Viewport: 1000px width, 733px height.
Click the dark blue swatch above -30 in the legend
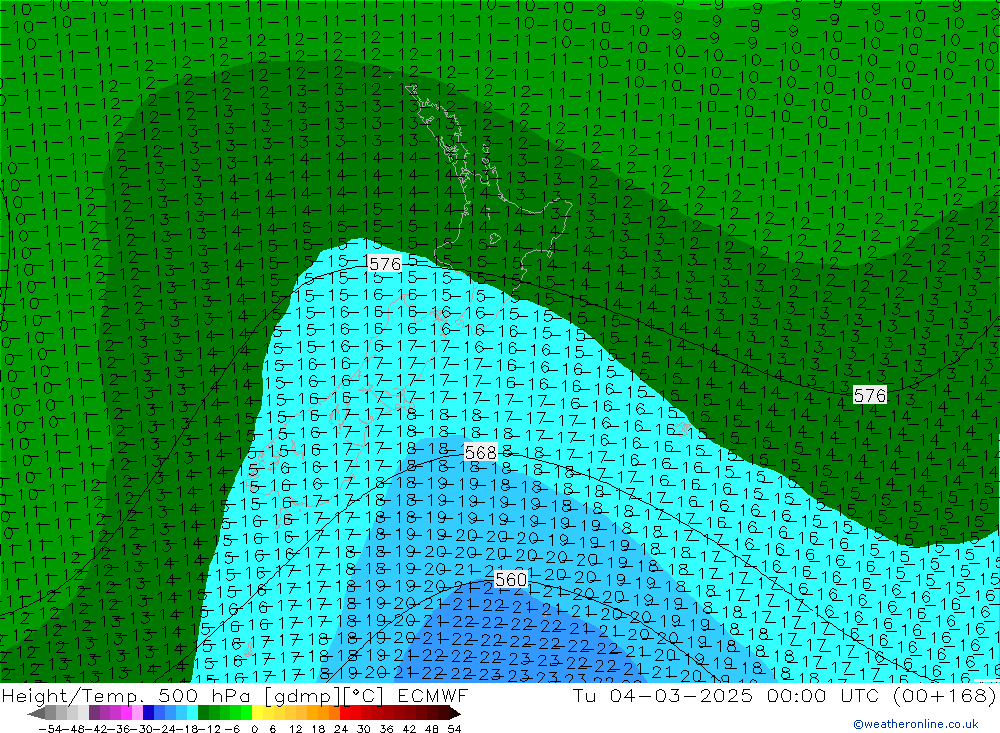[148, 714]
